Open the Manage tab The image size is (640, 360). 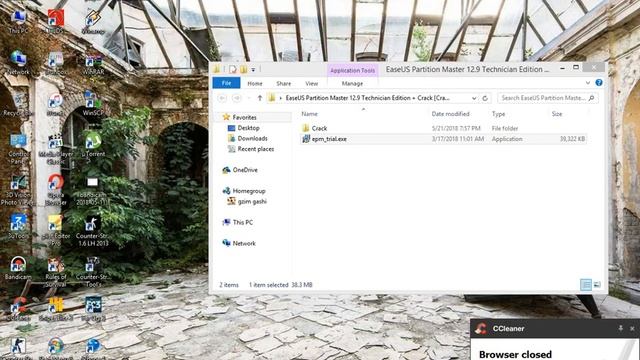click(x=352, y=83)
